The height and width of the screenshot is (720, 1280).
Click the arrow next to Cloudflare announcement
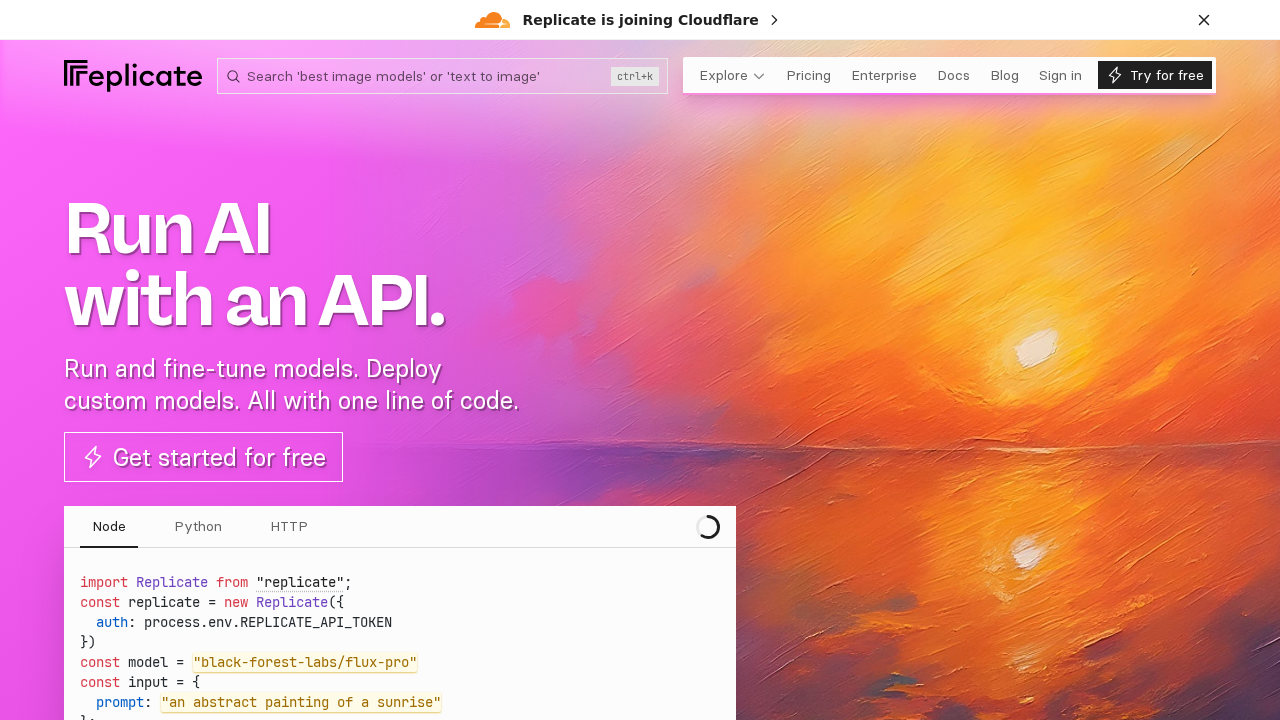[x=773, y=19]
